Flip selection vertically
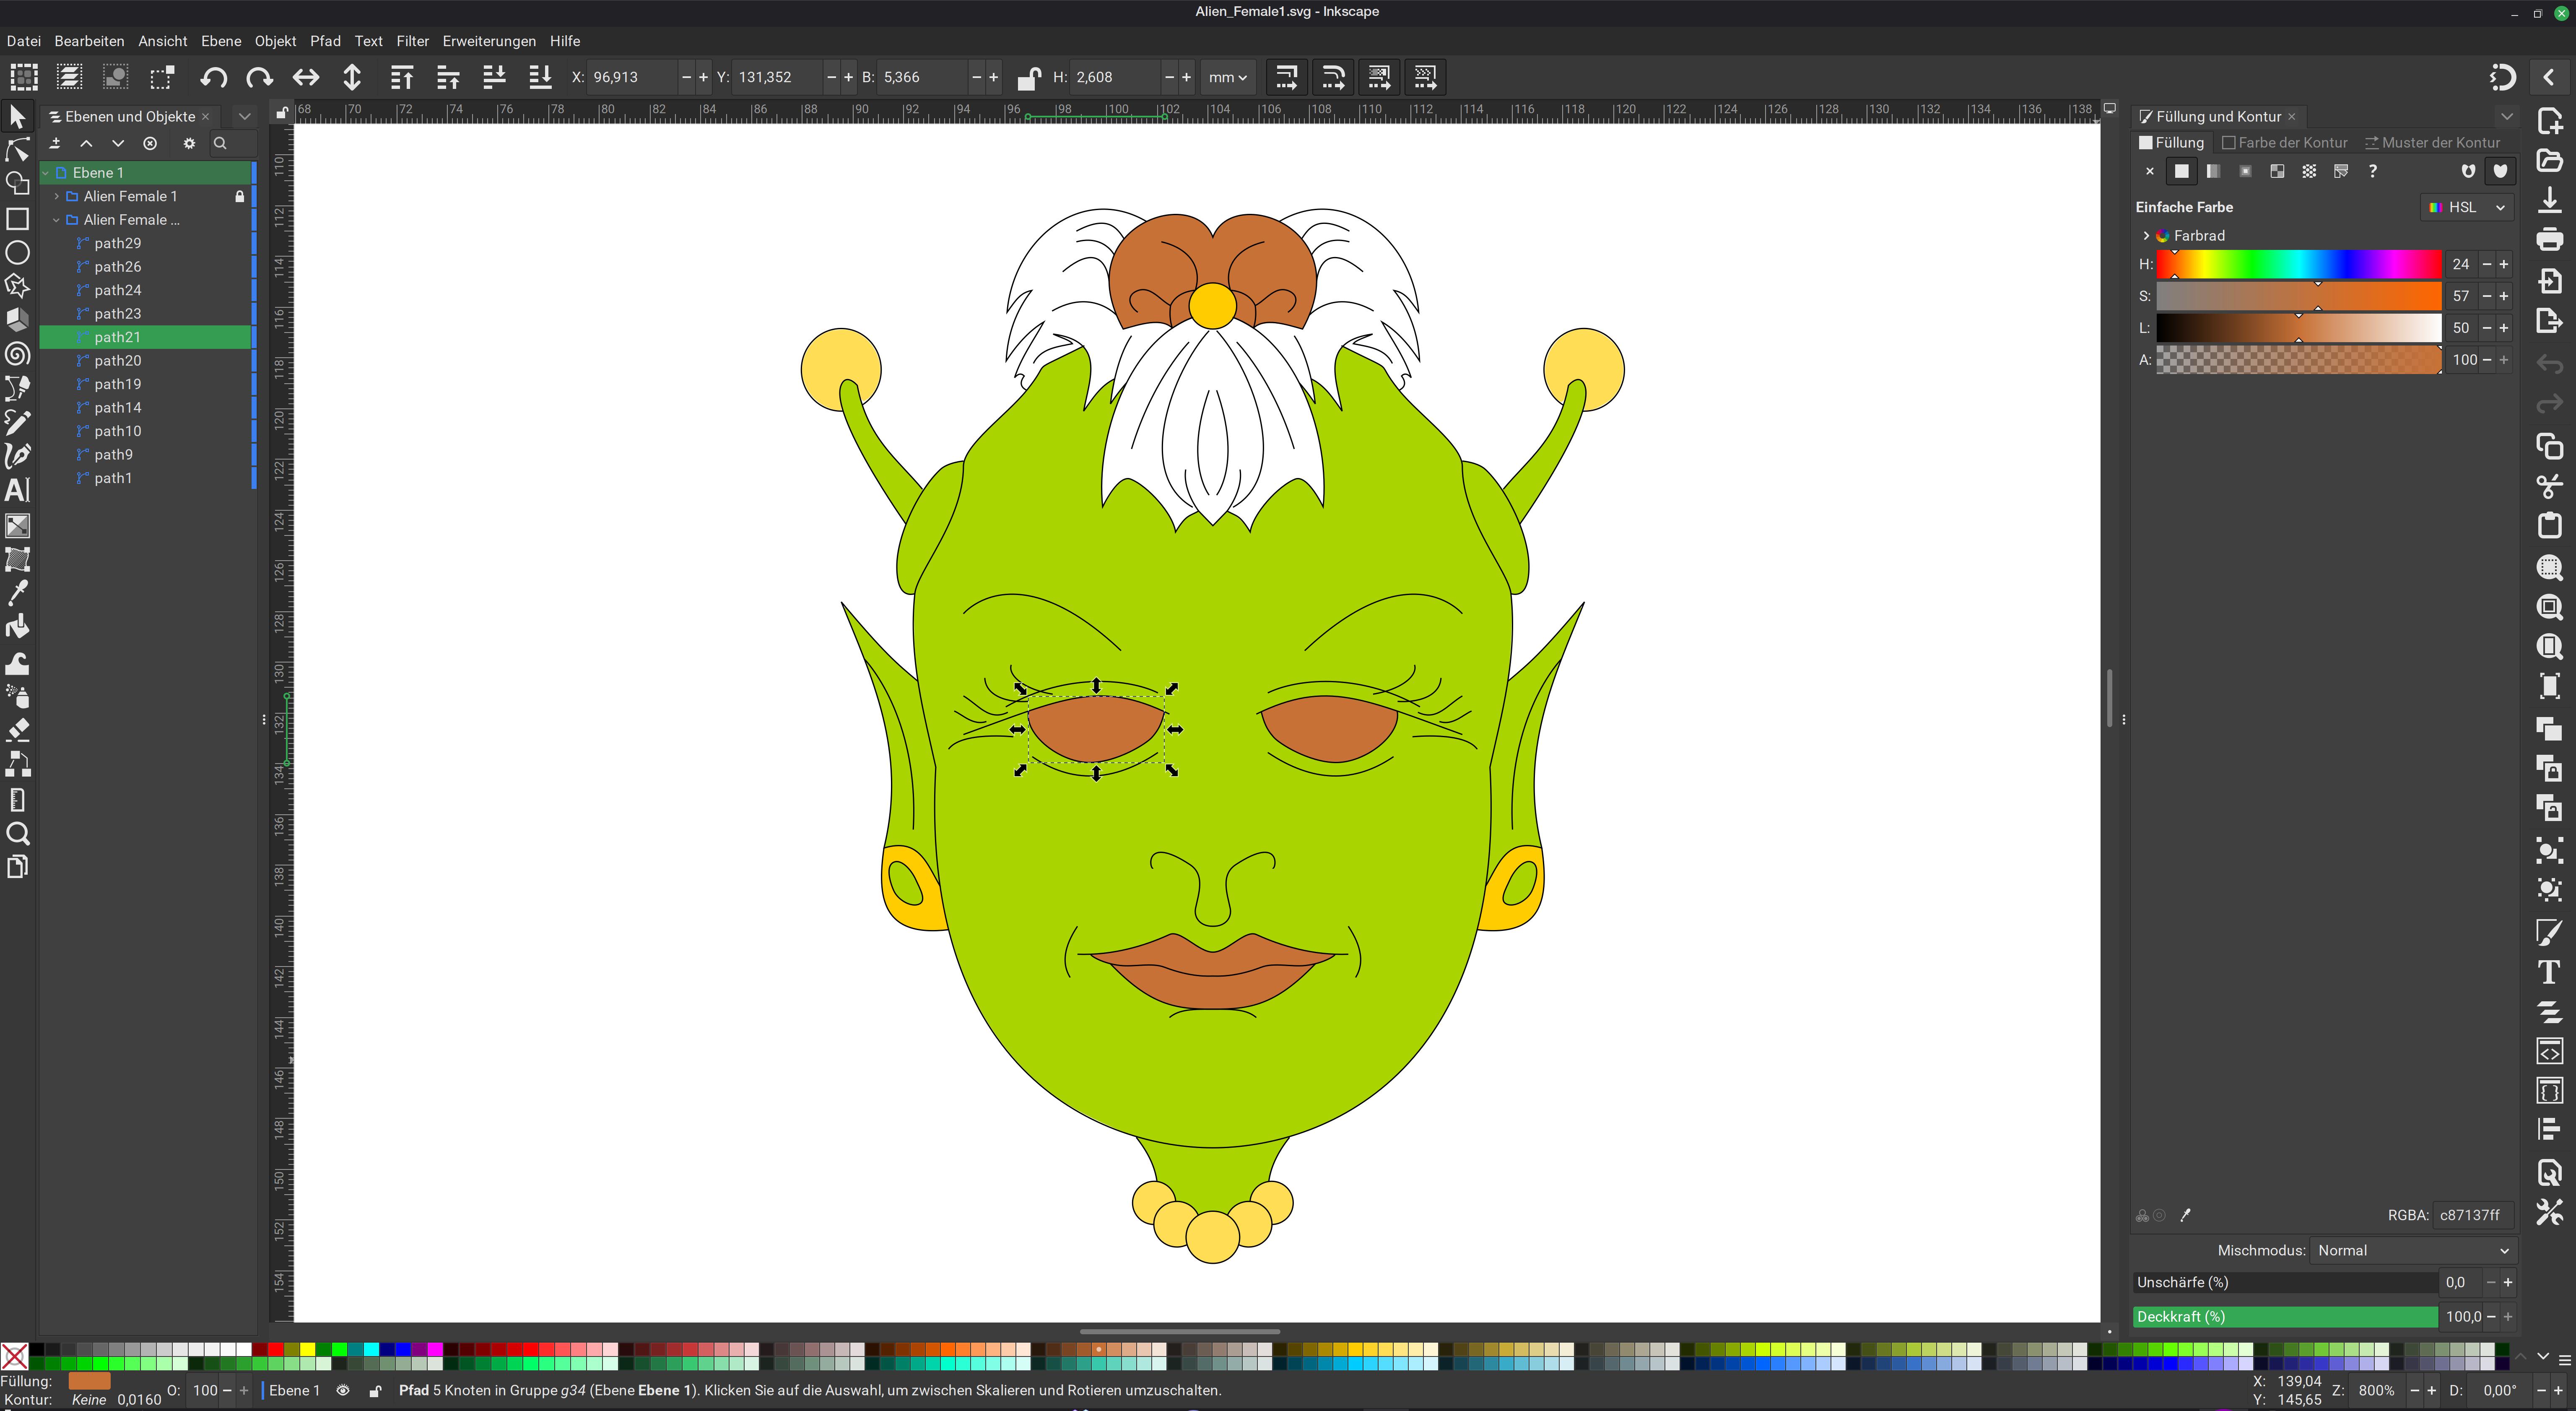 (x=352, y=77)
